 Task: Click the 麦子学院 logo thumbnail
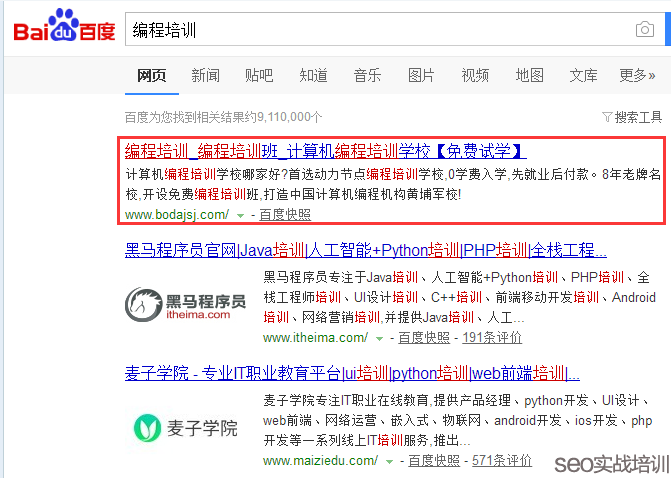tap(185, 428)
